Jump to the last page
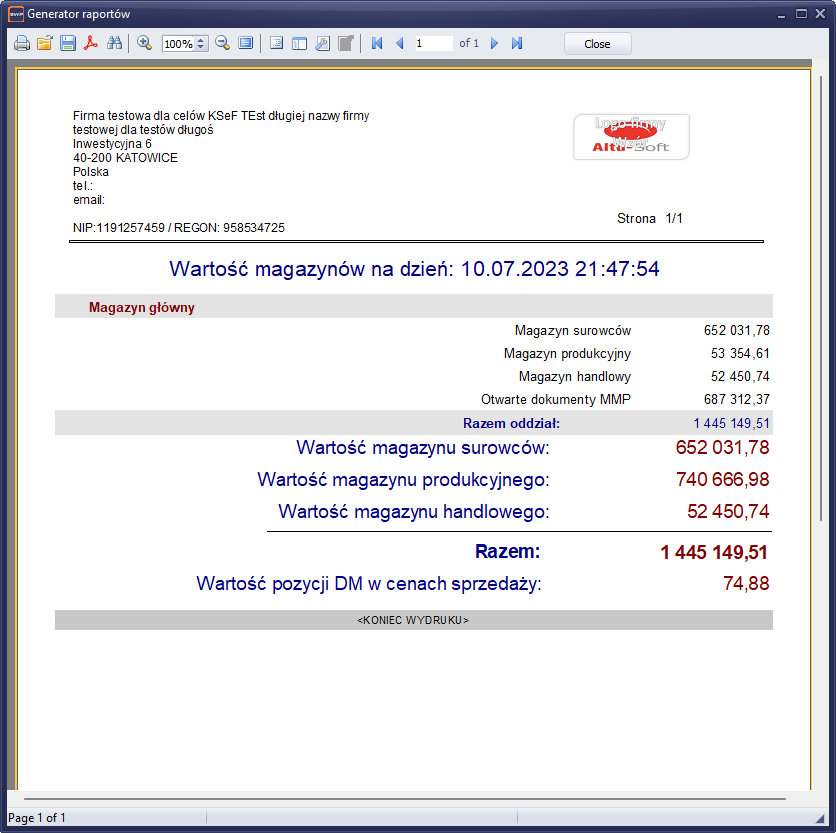Image resolution: width=836 pixels, height=833 pixels. 517,44
